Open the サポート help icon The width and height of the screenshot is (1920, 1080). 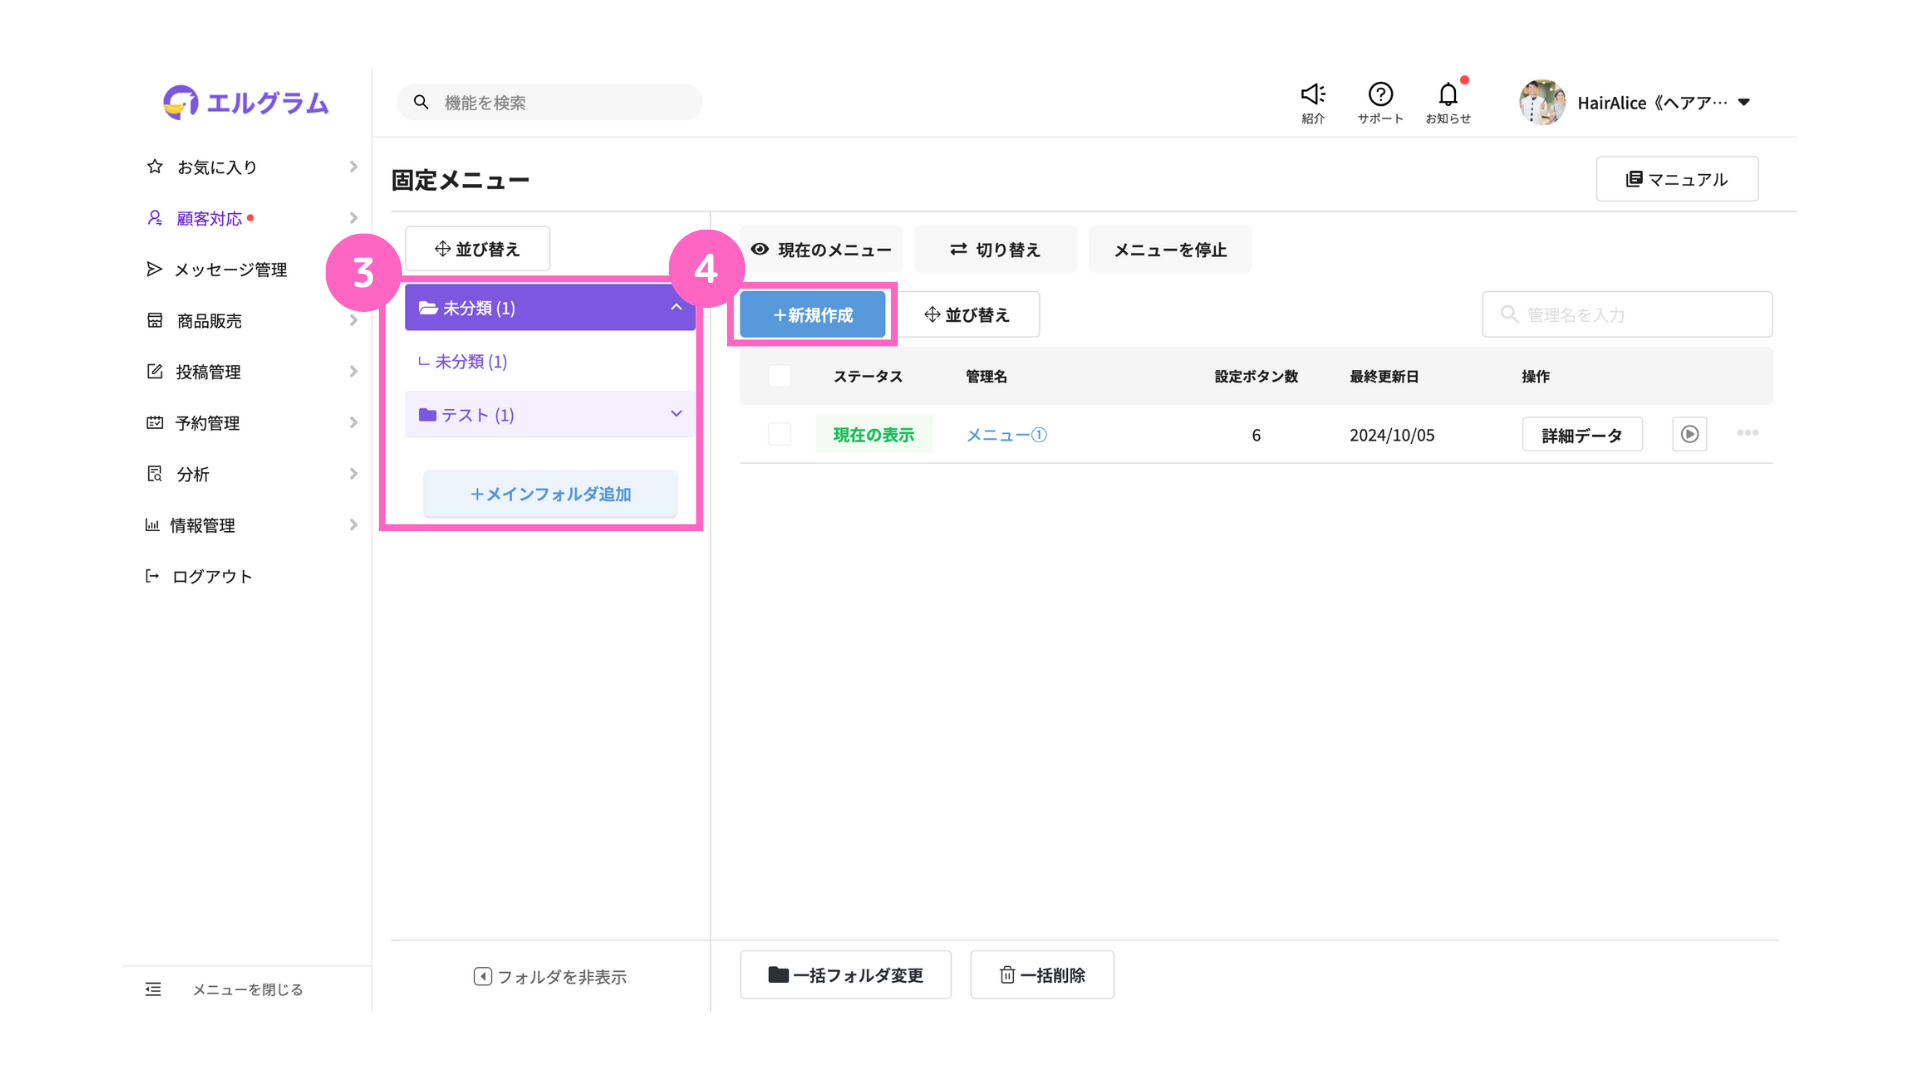click(1380, 94)
